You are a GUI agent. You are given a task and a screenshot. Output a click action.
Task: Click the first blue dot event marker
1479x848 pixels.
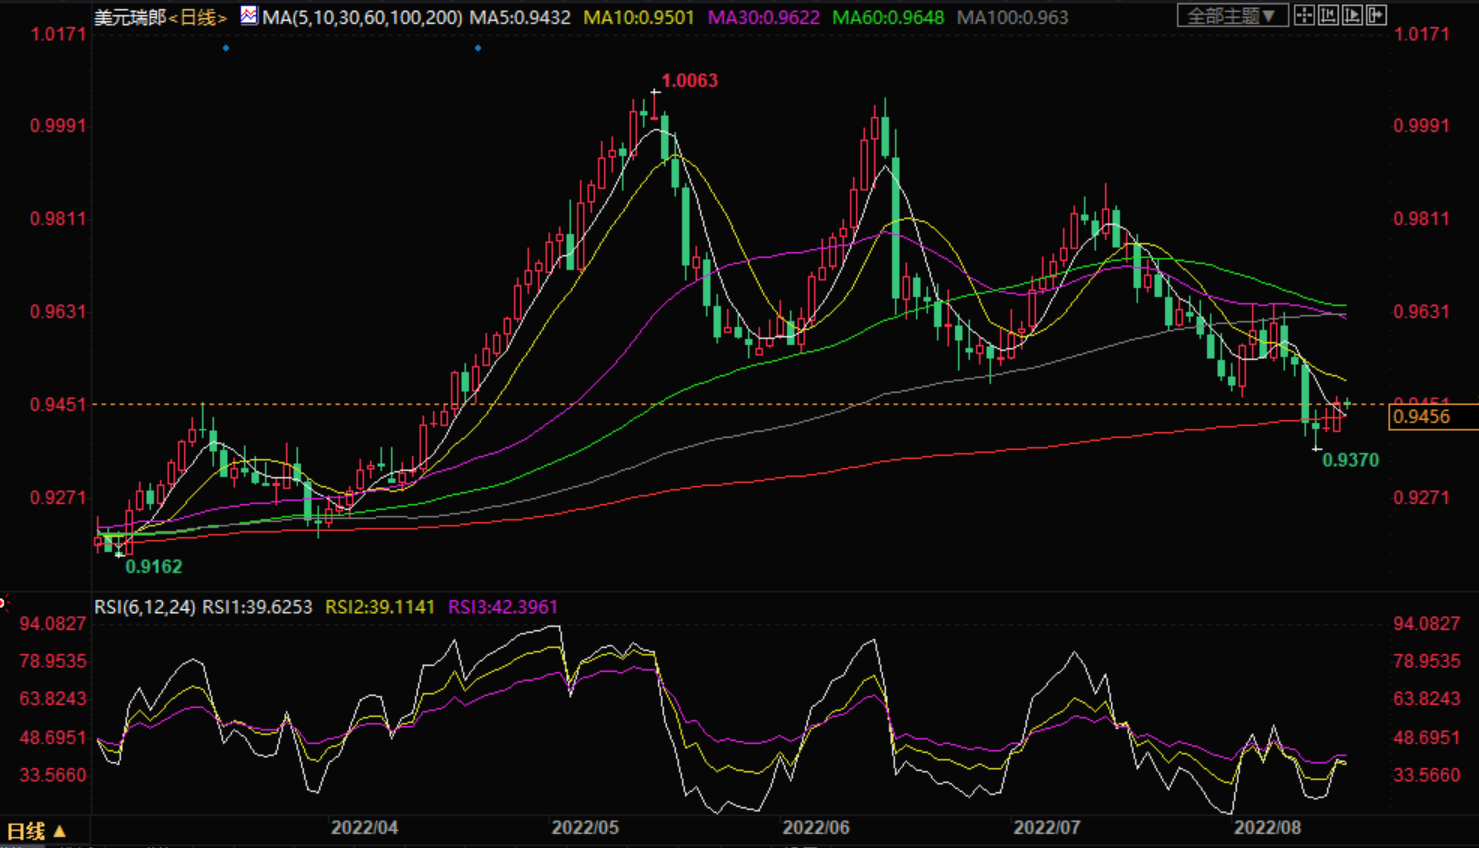(226, 48)
